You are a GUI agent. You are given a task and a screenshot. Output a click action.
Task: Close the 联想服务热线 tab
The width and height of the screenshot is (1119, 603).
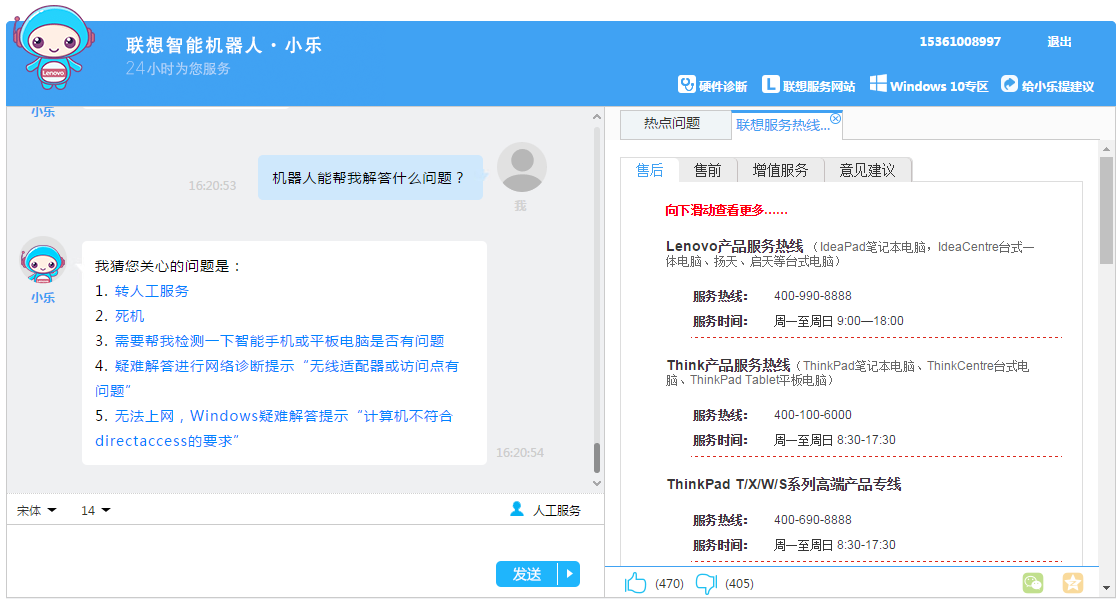[x=836, y=118]
